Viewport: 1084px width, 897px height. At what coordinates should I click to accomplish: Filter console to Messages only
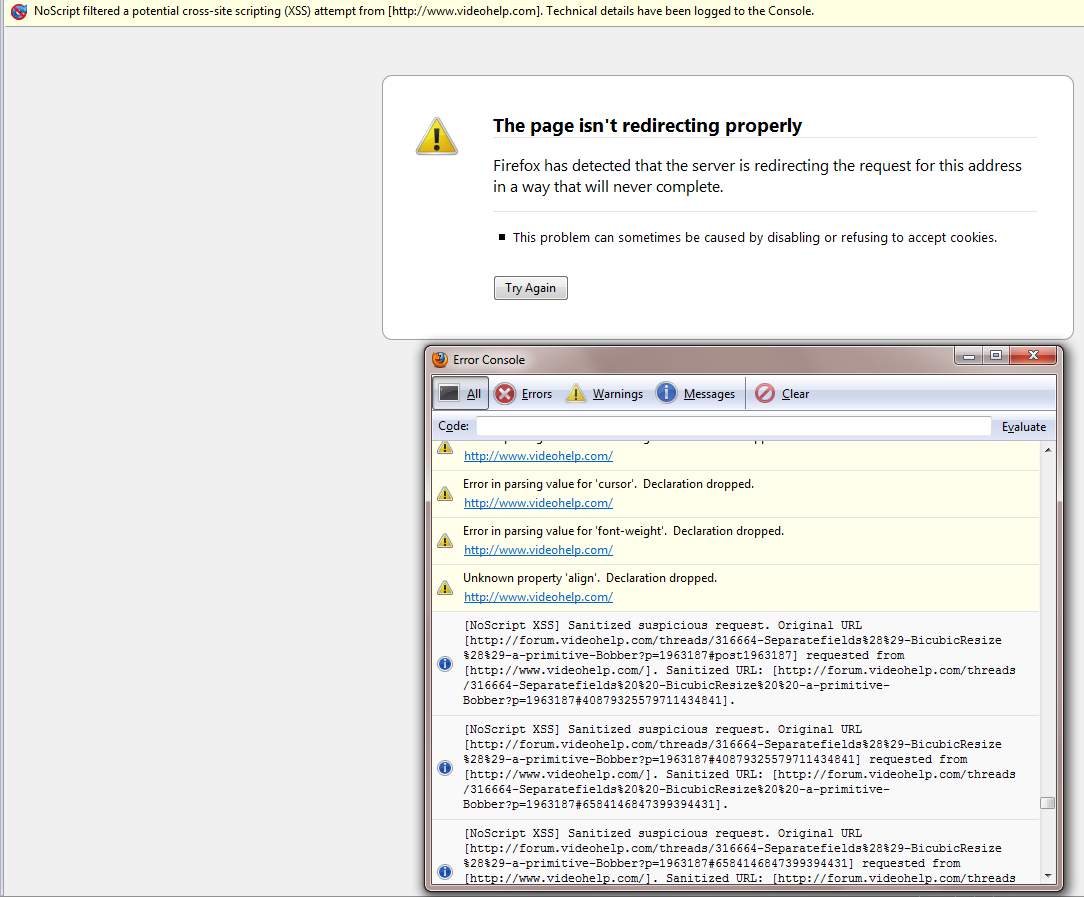[695, 393]
